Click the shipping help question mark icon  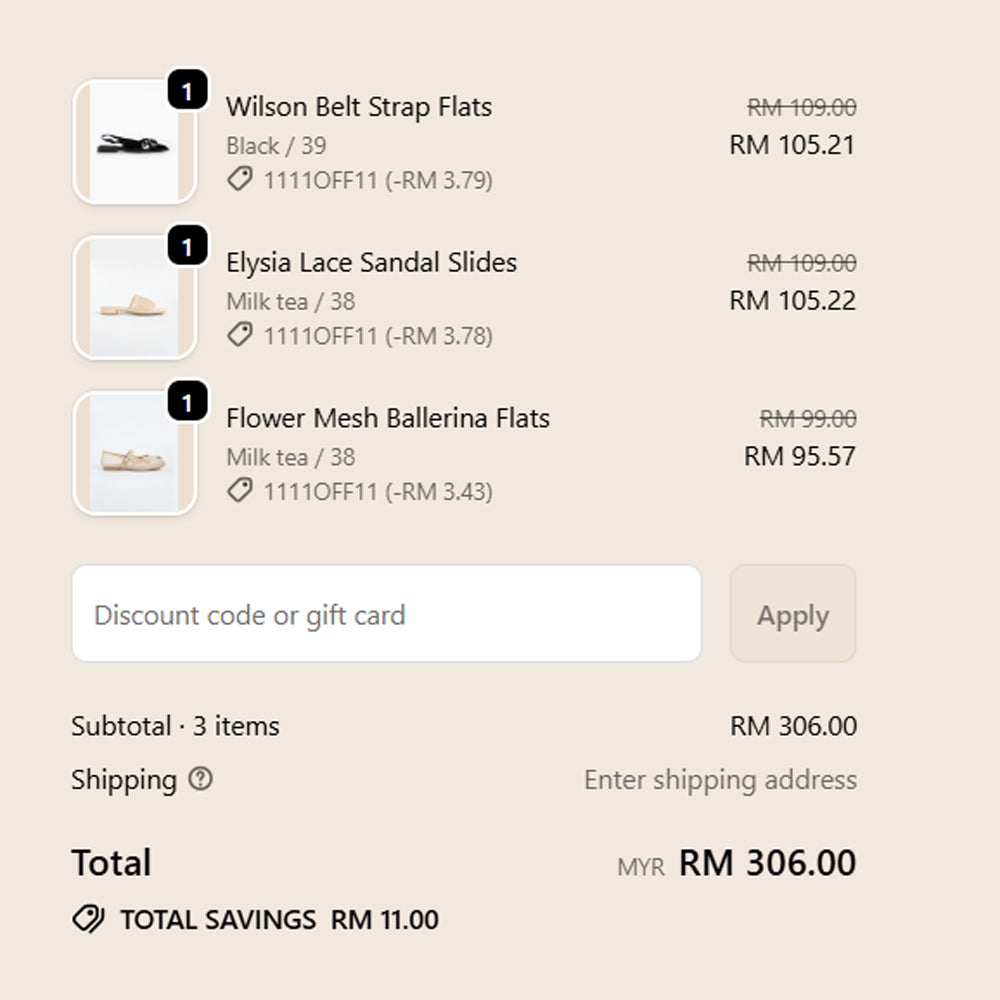[x=201, y=779]
